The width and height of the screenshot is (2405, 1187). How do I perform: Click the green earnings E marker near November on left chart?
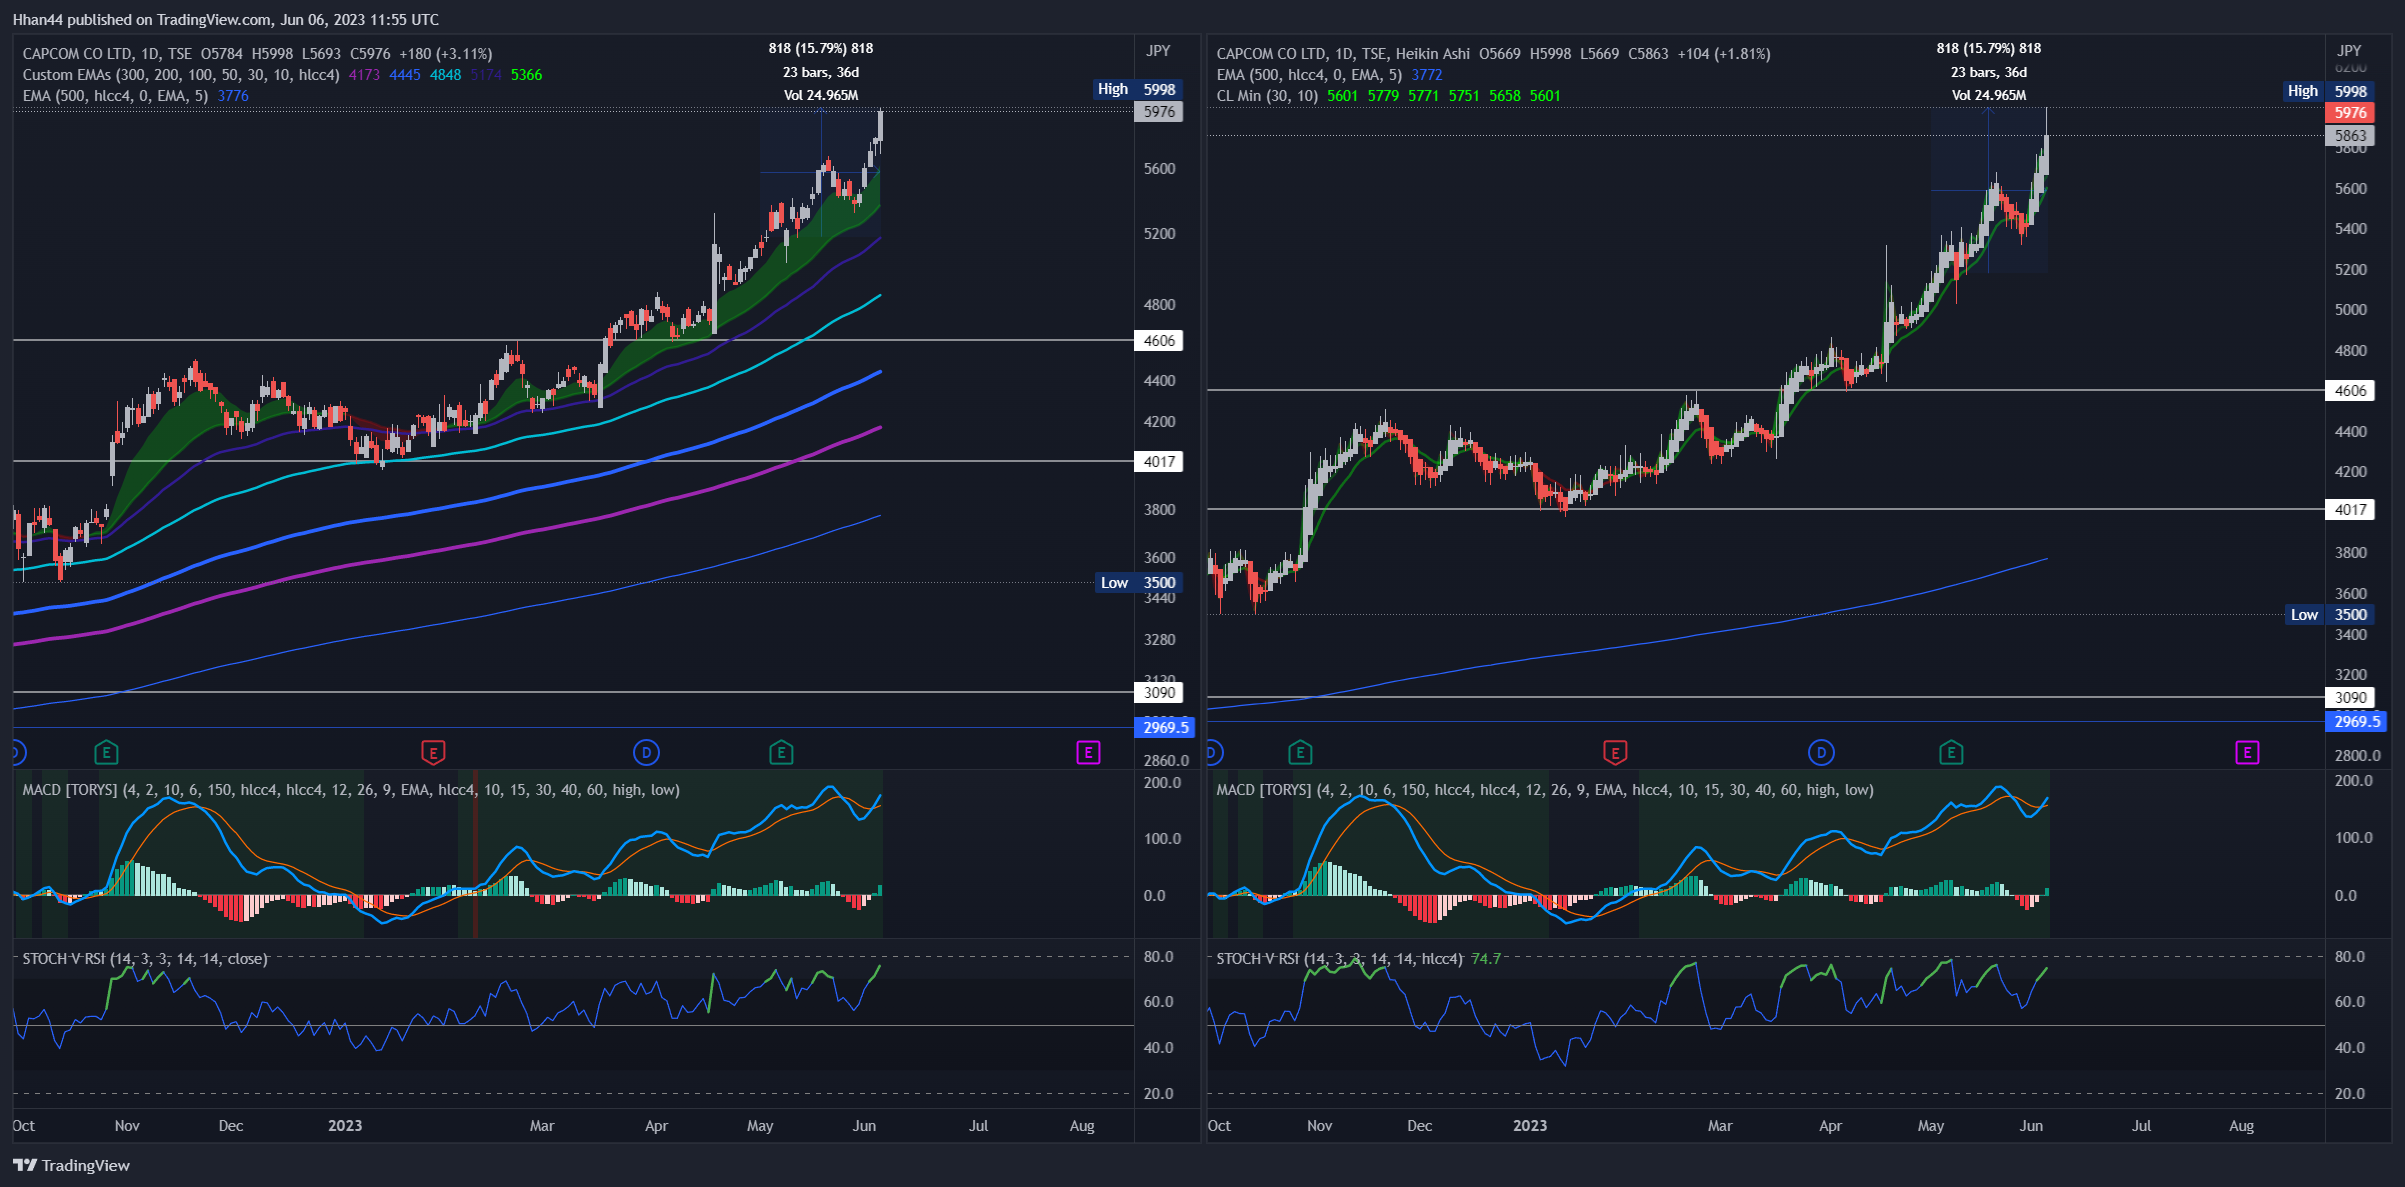[106, 752]
